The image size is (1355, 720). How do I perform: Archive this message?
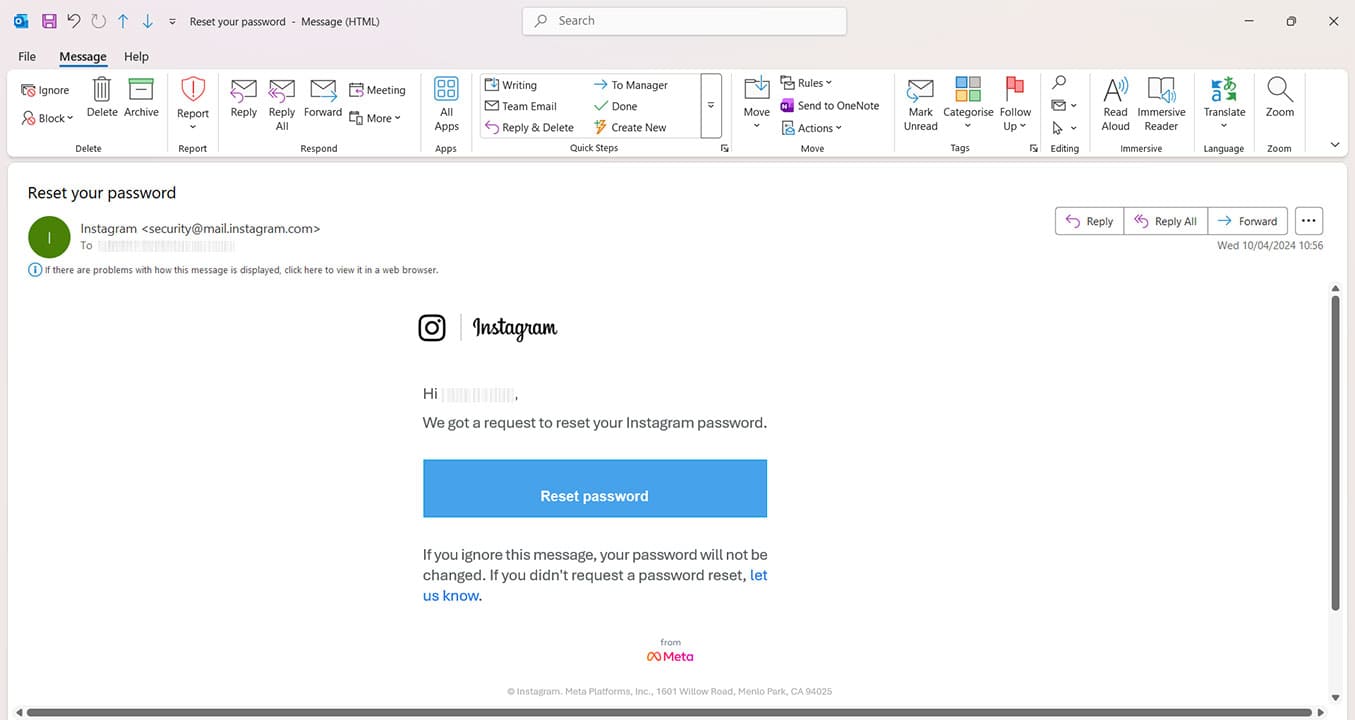141,98
